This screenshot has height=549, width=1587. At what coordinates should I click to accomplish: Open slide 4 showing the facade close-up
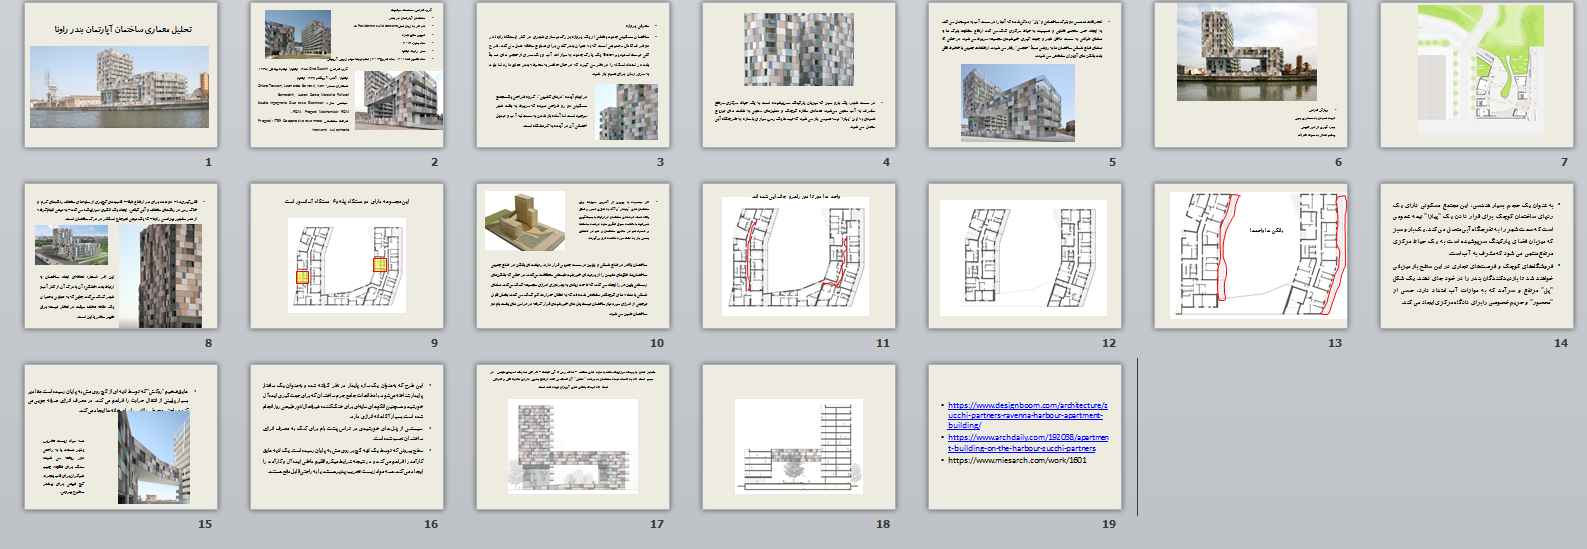click(798, 75)
